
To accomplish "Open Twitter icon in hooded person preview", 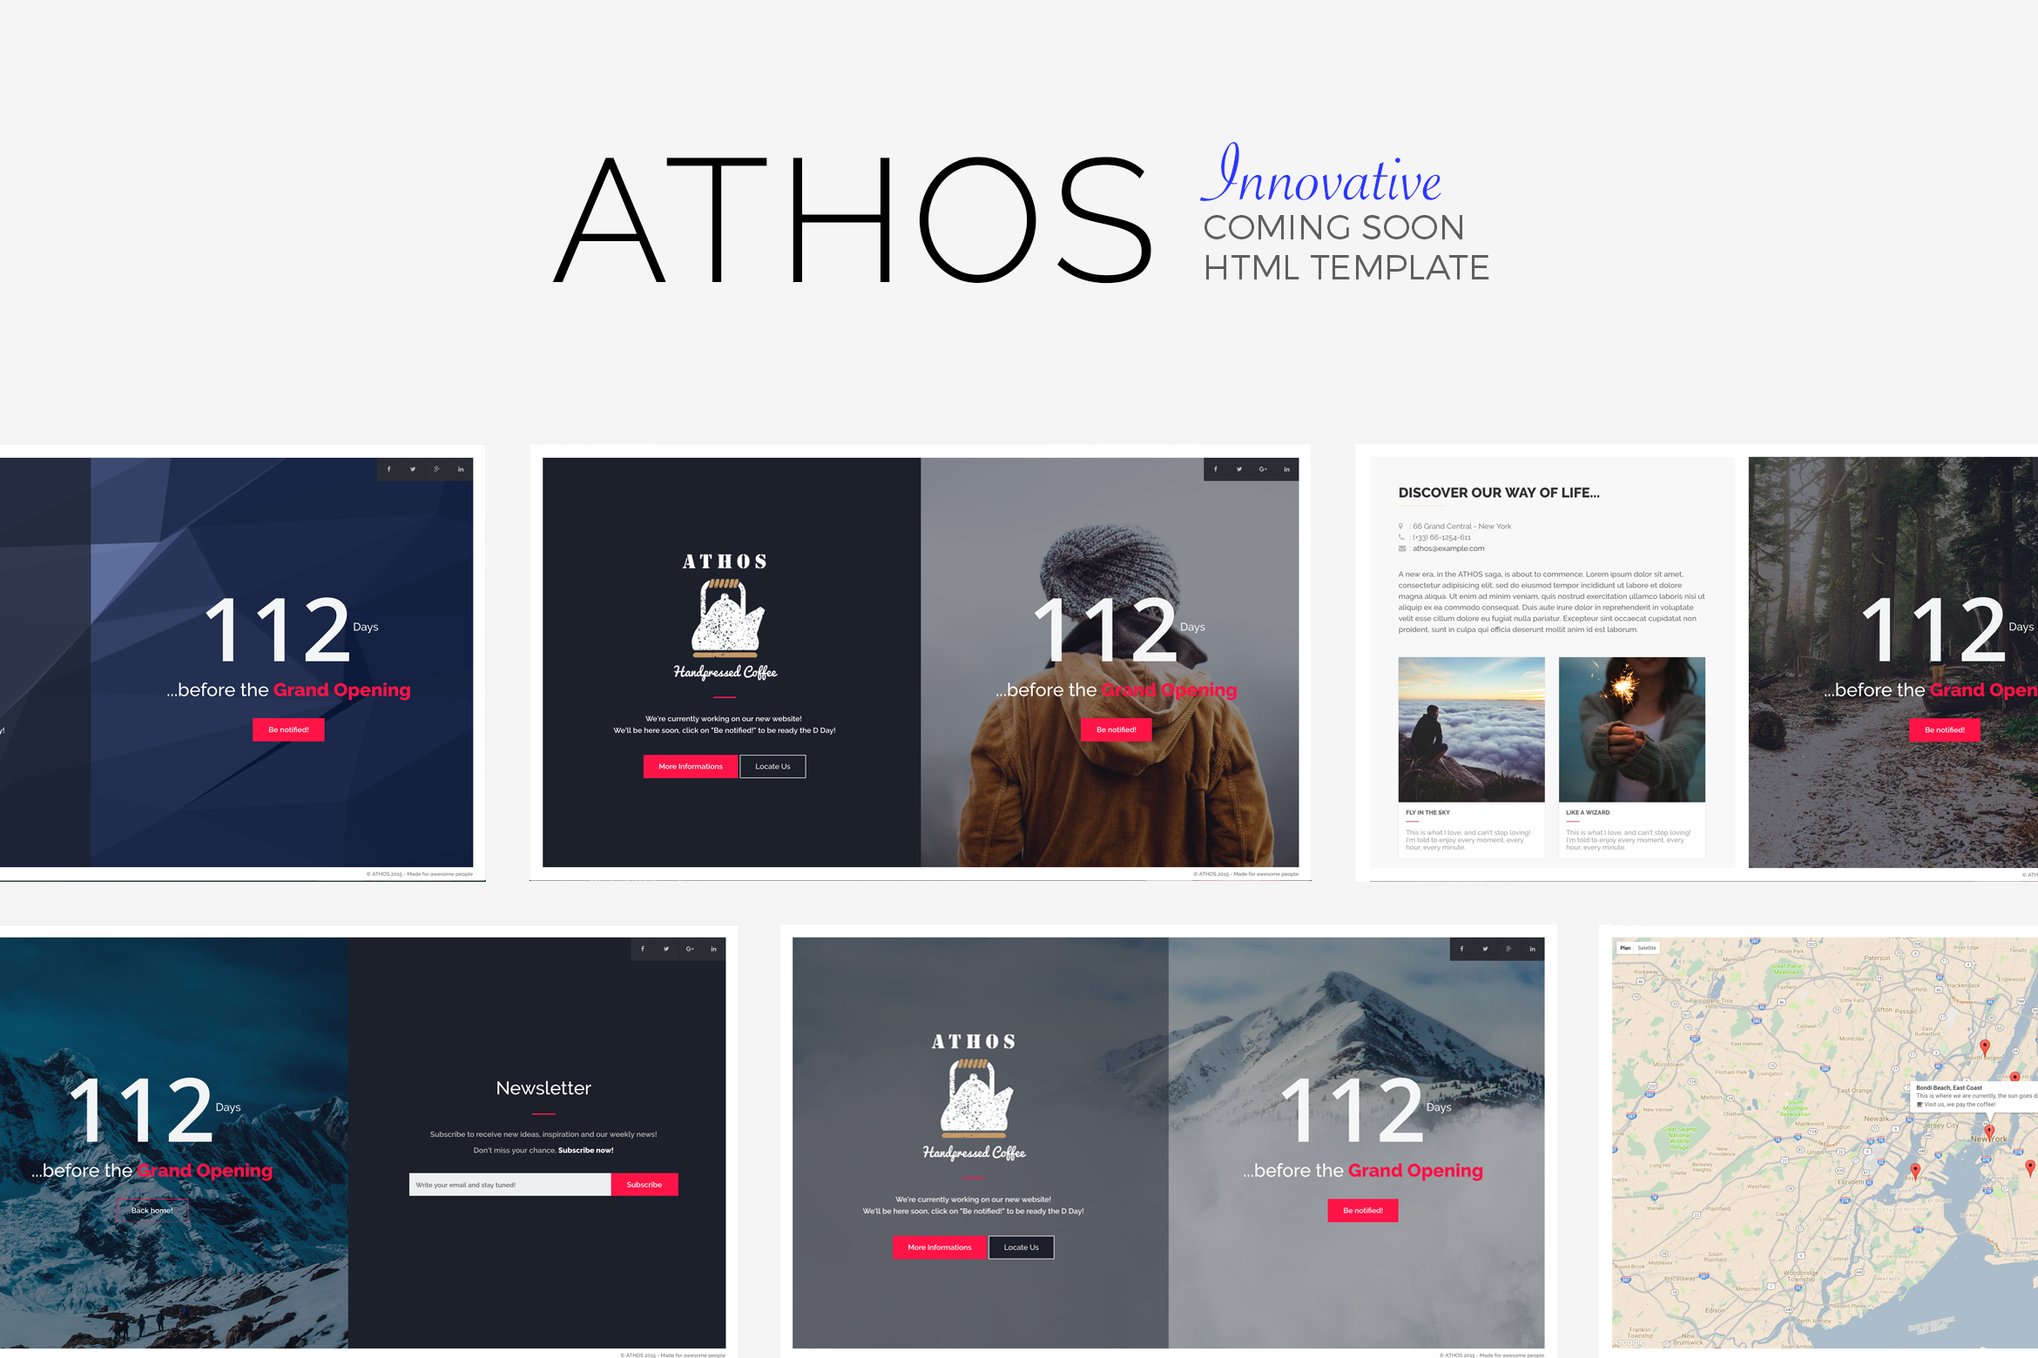I will click(x=1240, y=469).
